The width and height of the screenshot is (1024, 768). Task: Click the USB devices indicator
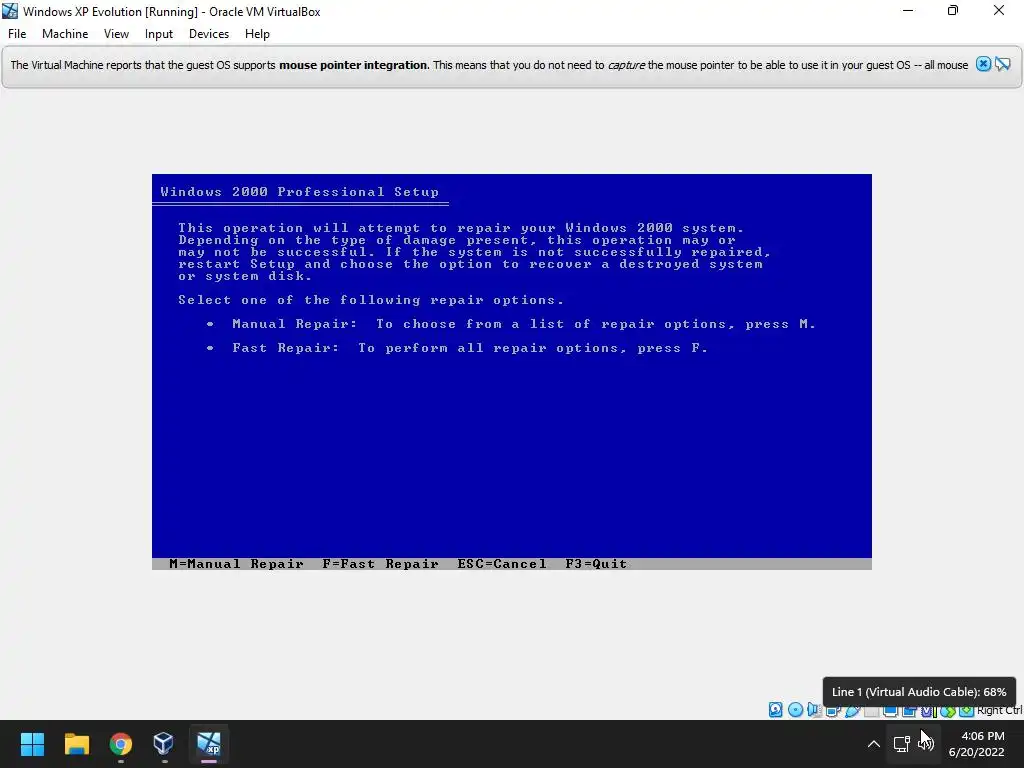[x=852, y=711]
